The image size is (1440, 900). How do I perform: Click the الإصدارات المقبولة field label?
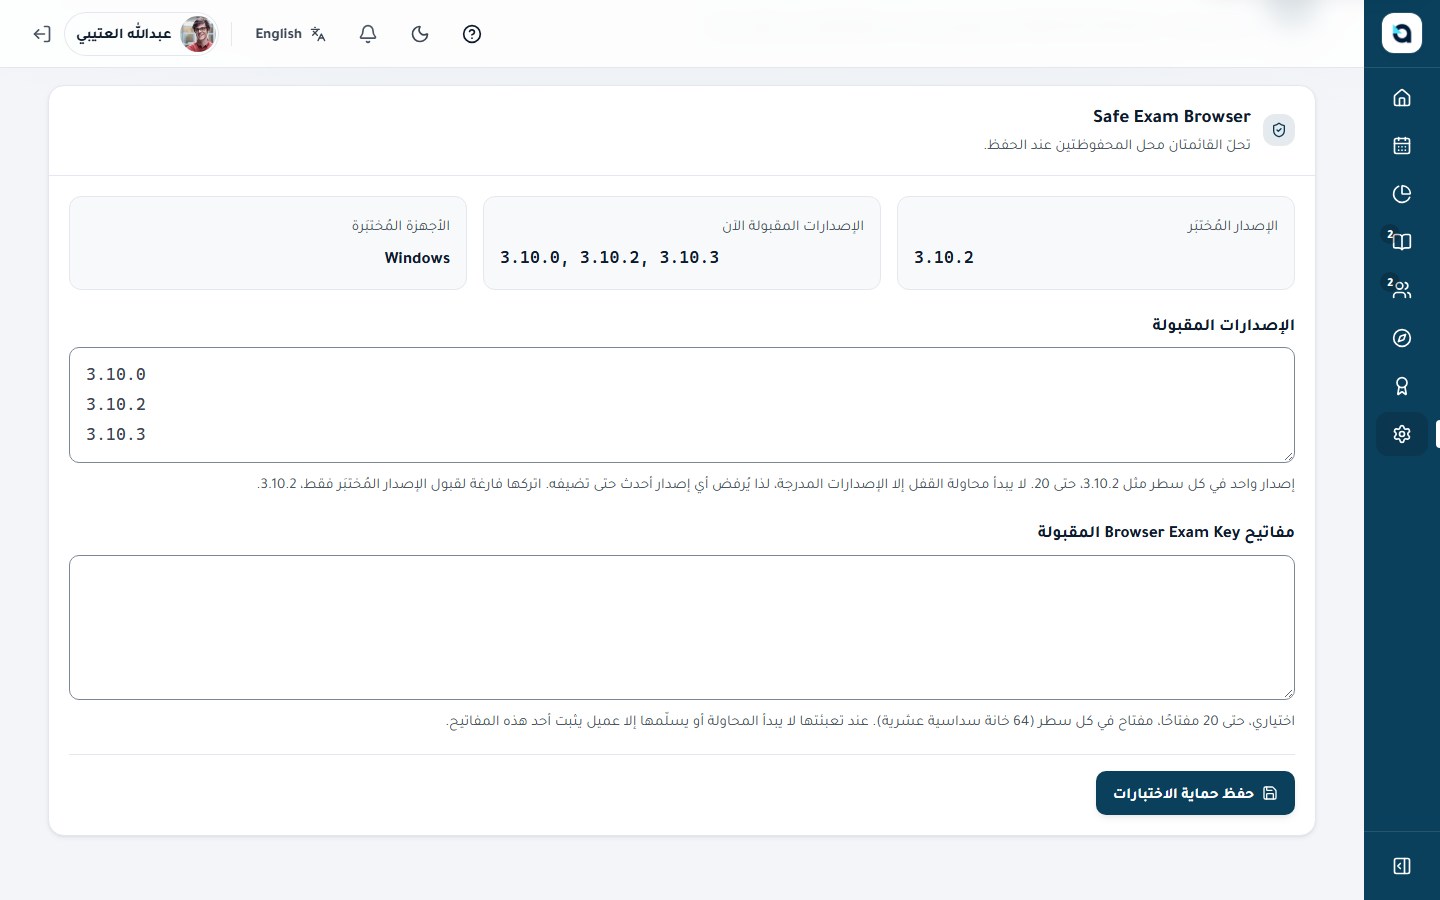[x=1223, y=325]
